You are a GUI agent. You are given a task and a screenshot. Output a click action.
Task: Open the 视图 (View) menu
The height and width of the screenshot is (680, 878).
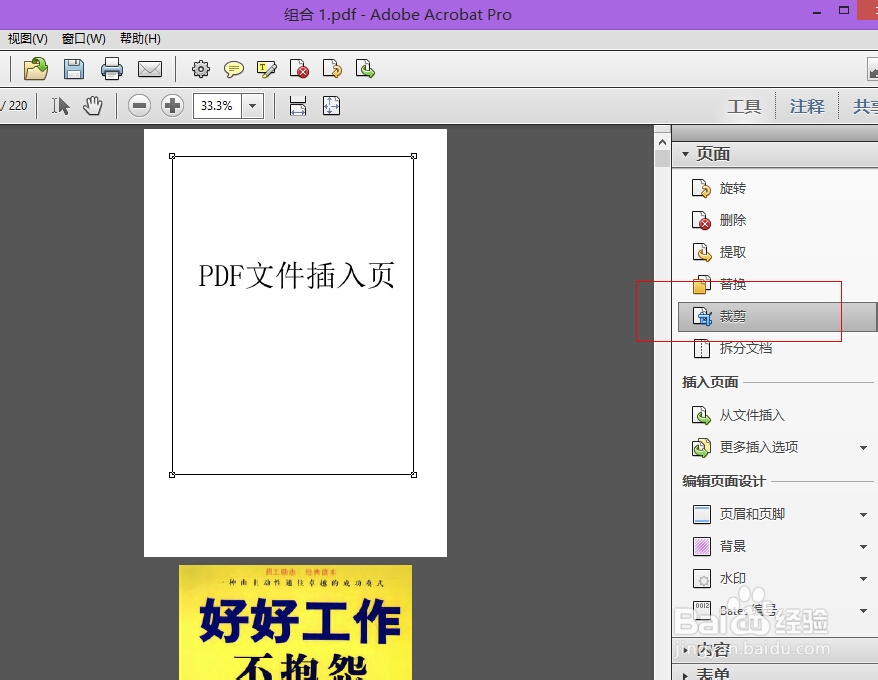coord(25,38)
